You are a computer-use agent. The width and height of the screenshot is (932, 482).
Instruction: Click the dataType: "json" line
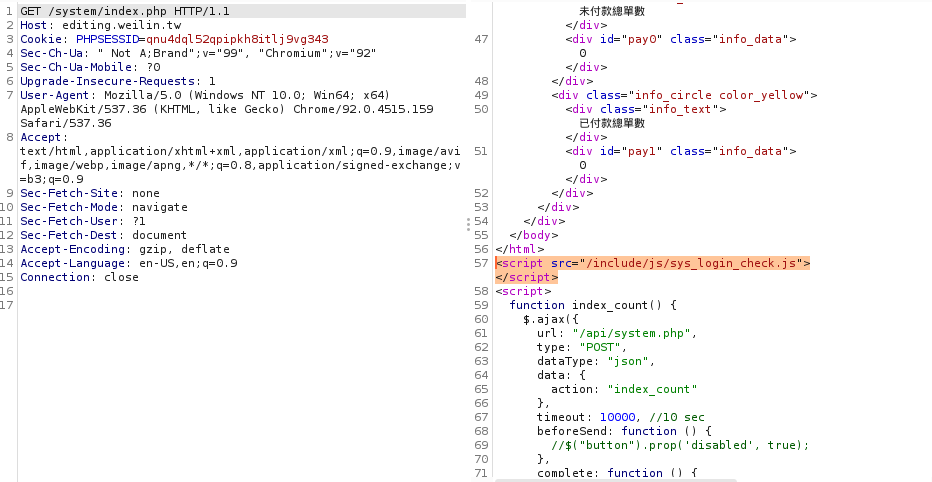click(x=596, y=361)
